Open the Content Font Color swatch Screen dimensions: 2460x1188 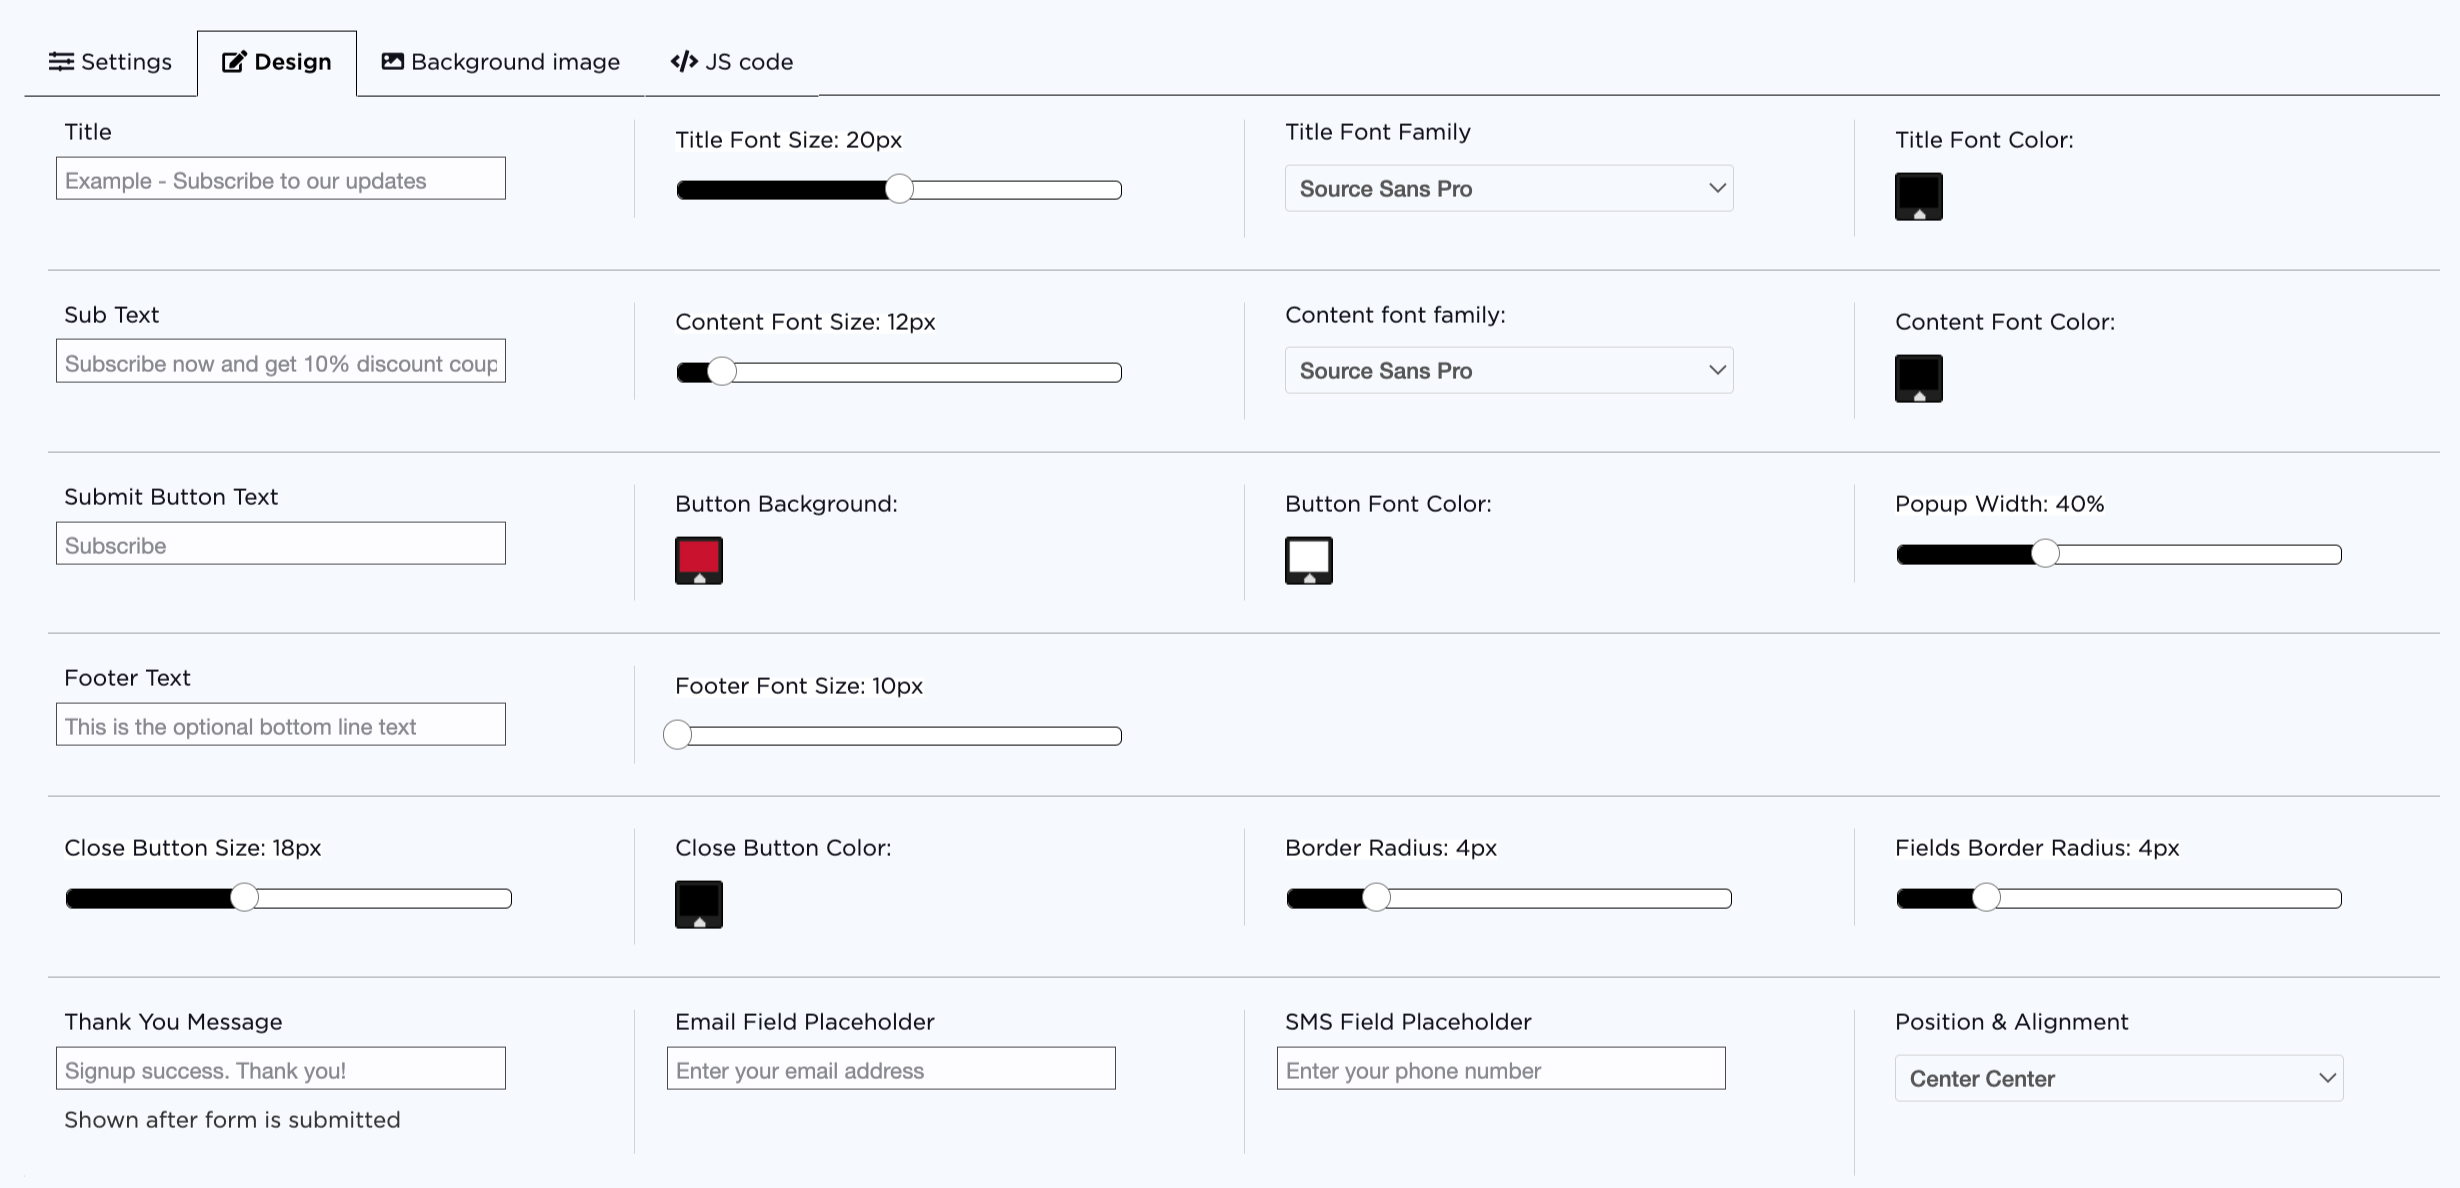coord(1919,379)
